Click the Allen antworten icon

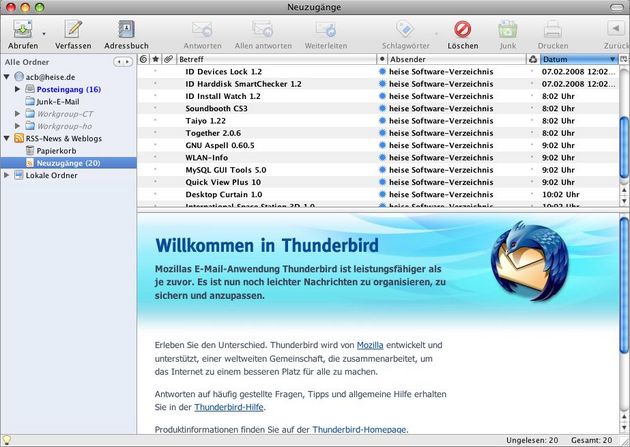263,29
